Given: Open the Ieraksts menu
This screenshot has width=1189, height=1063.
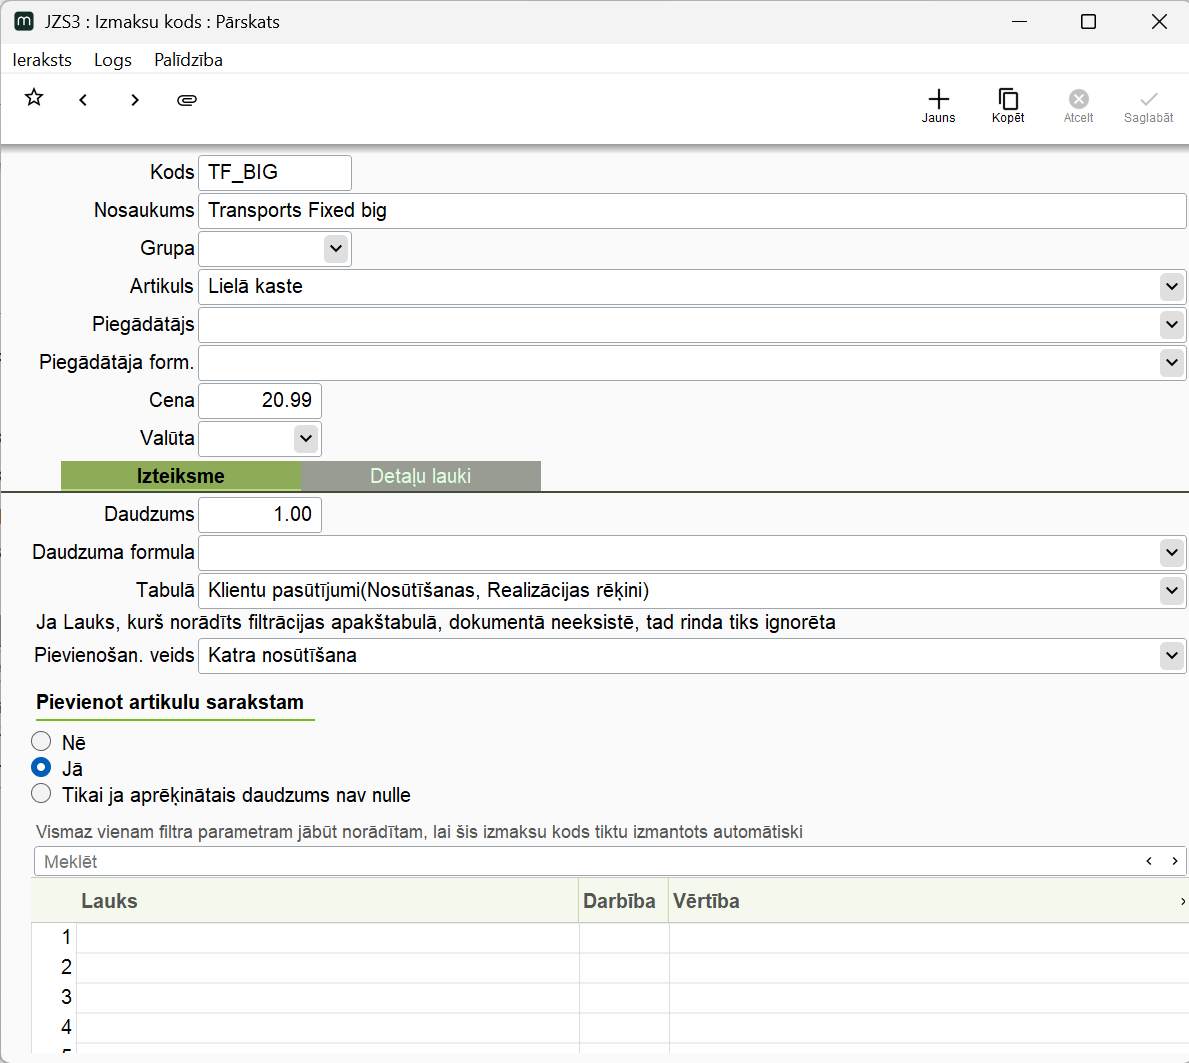Looking at the screenshot, I should (42, 60).
